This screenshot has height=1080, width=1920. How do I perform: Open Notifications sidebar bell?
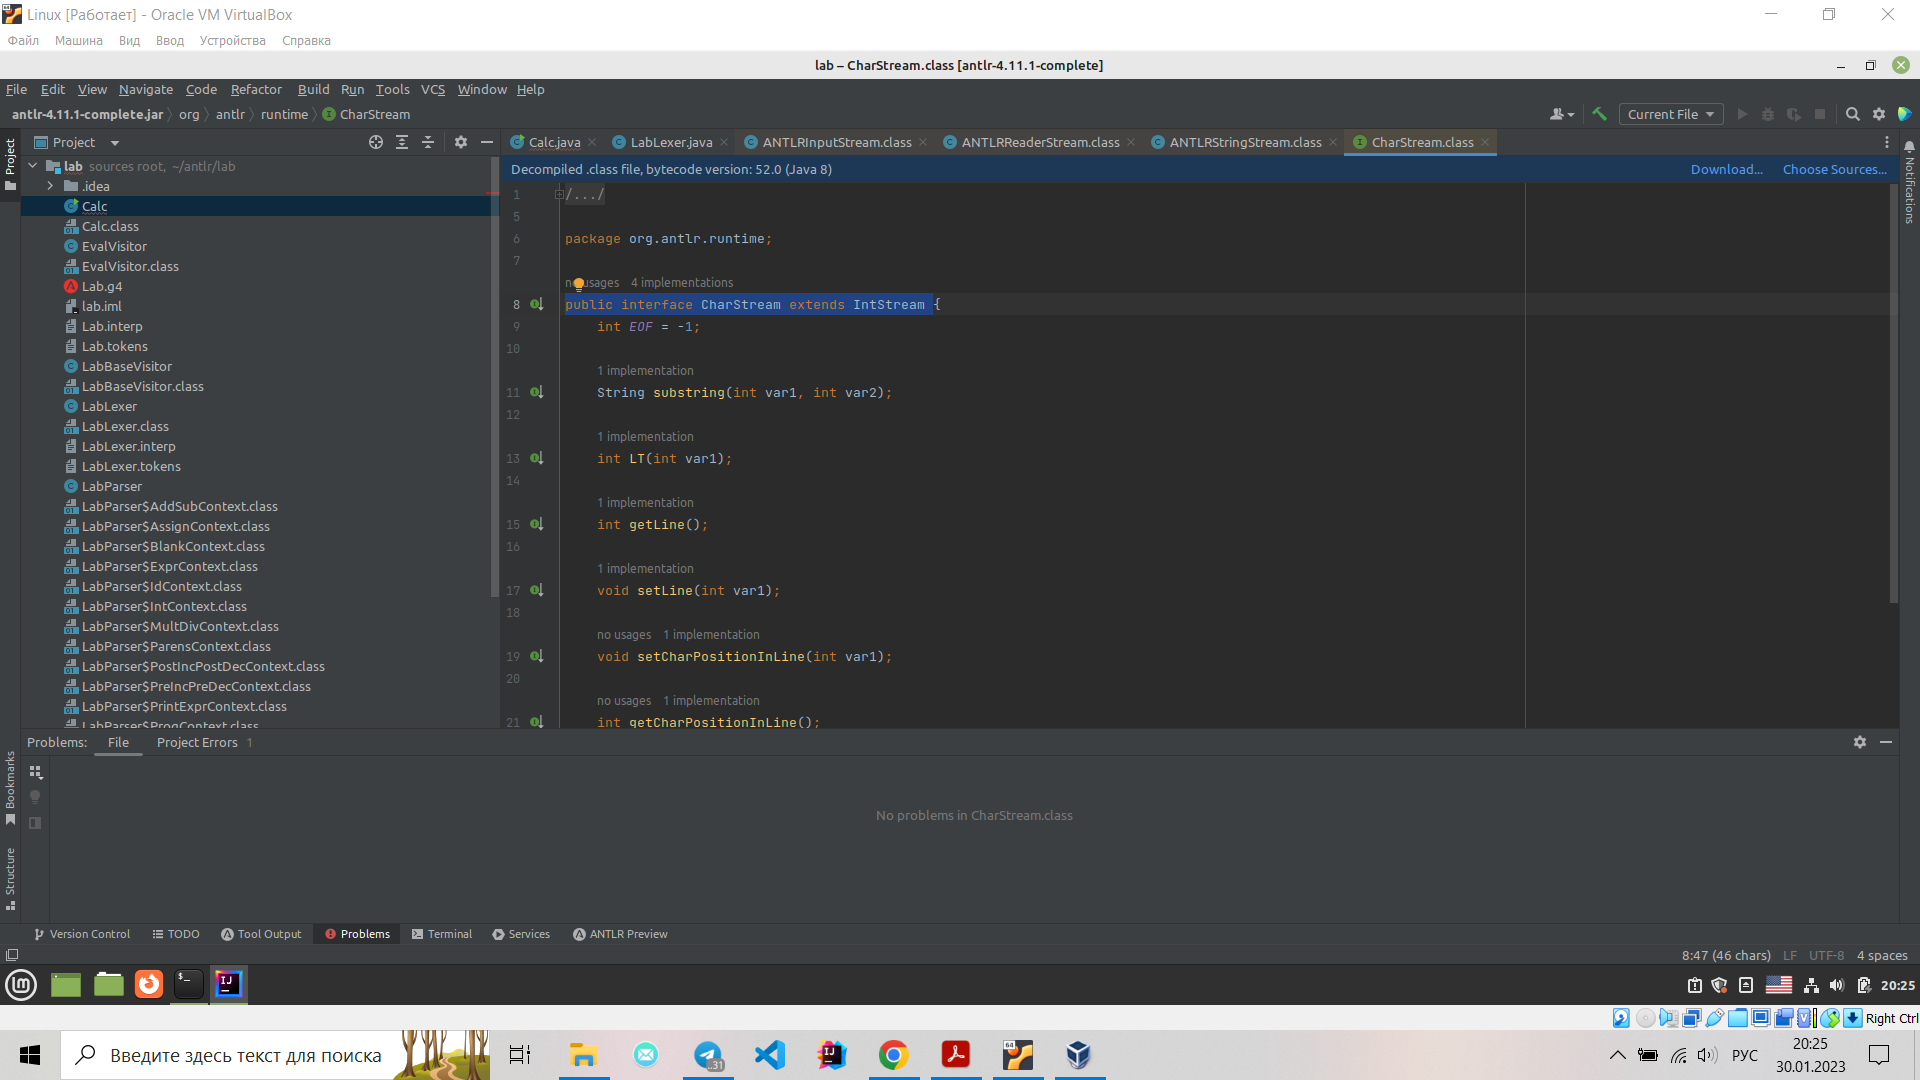[x=1909, y=147]
